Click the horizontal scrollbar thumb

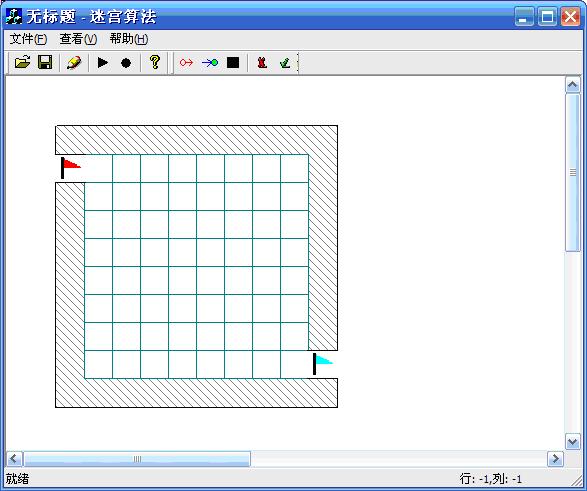(137, 459)
